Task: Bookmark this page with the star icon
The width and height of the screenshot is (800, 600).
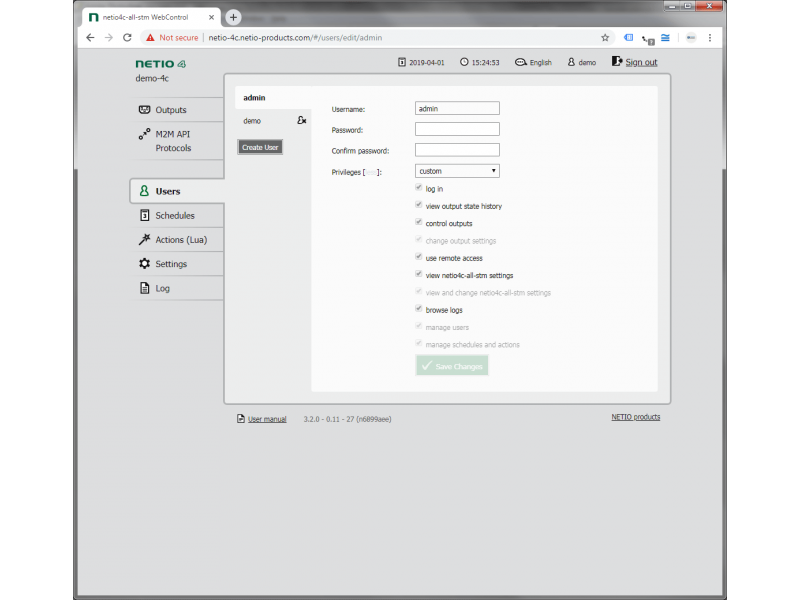Action: pyautogui.click(x=605, y=38)
